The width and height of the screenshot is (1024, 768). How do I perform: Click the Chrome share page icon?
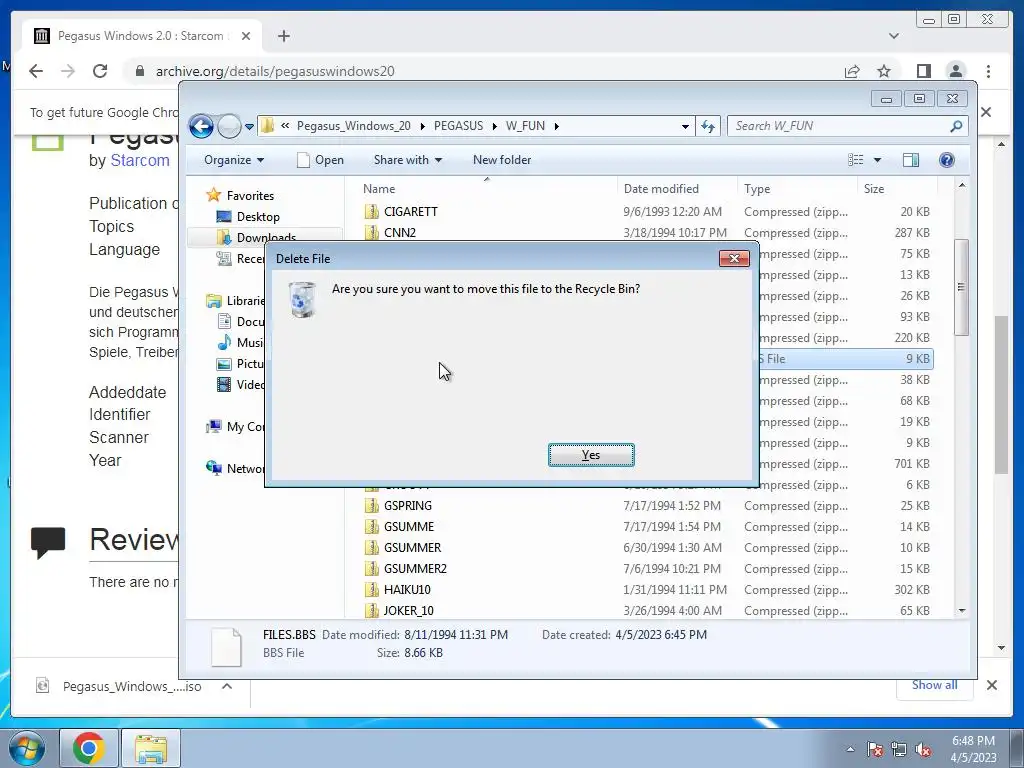point(852,71)
